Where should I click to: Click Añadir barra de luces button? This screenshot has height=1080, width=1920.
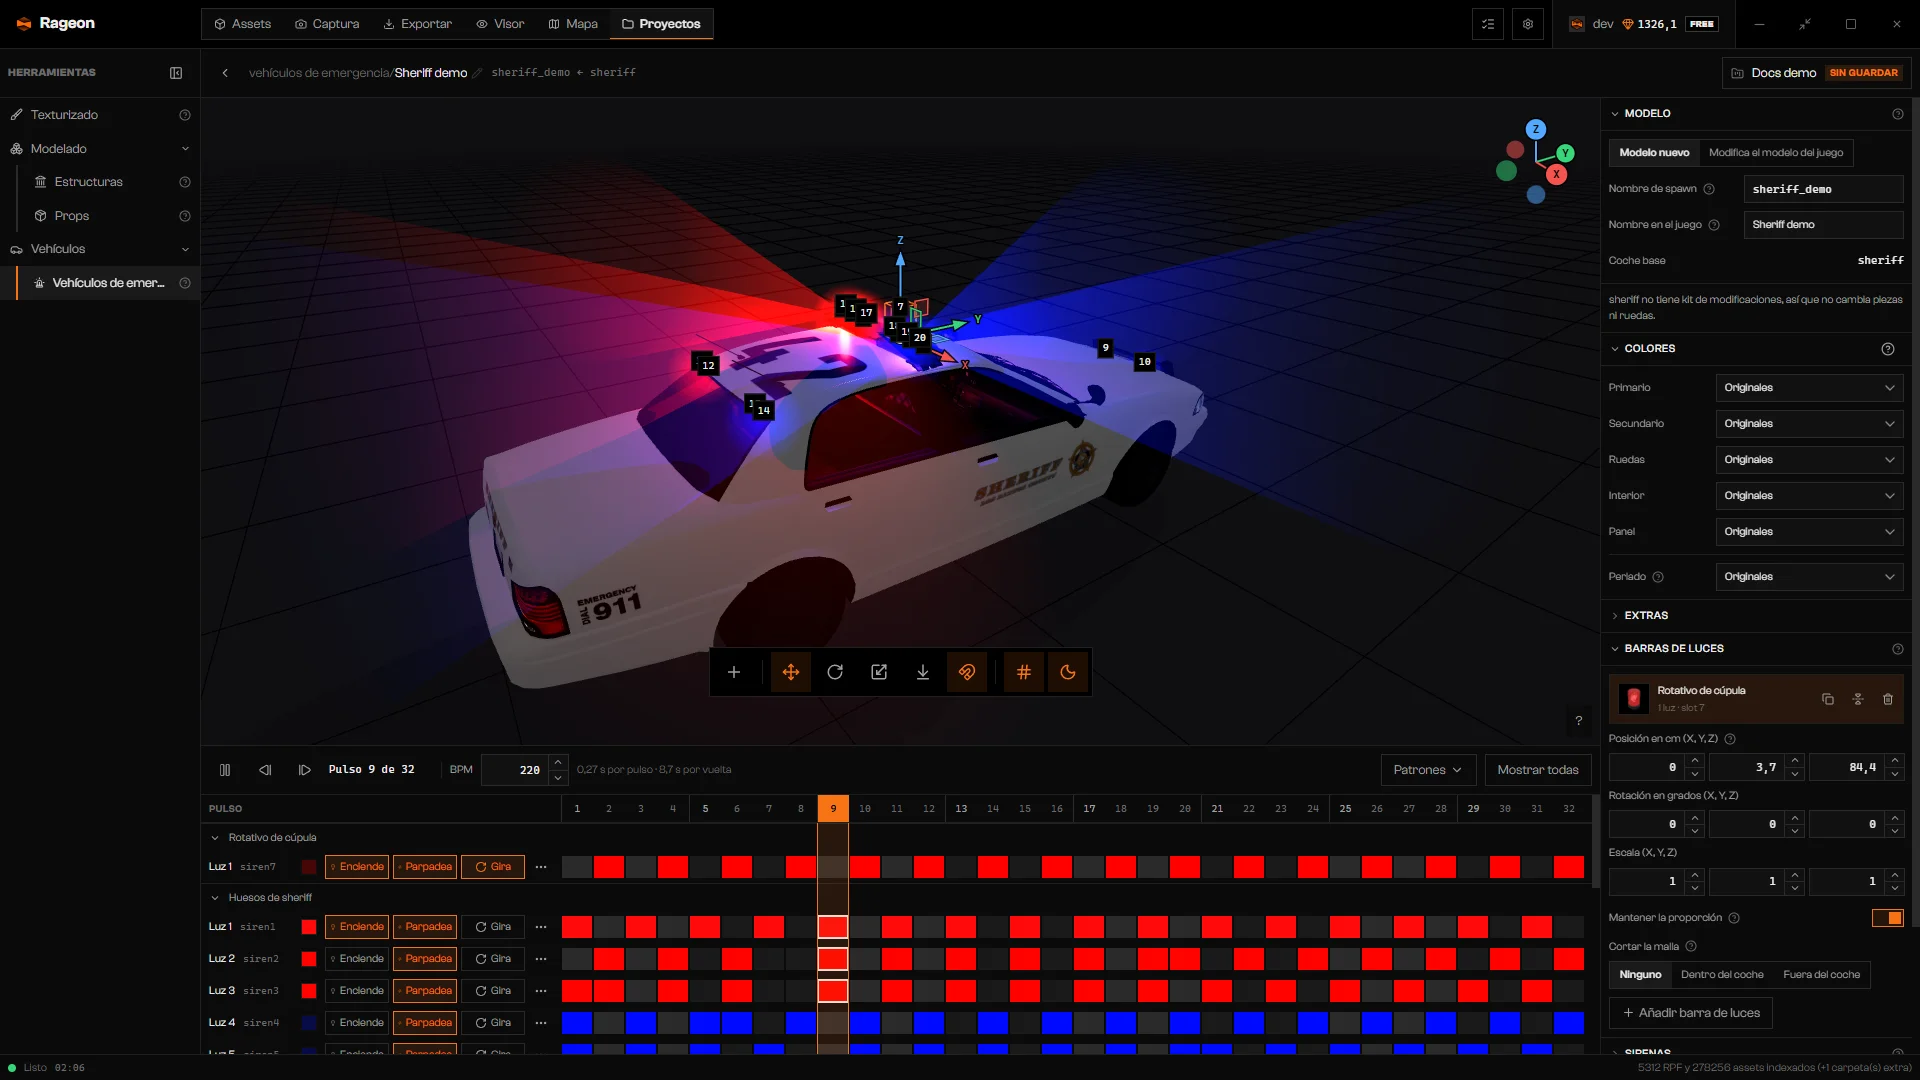click(x=1690, y=1013)
